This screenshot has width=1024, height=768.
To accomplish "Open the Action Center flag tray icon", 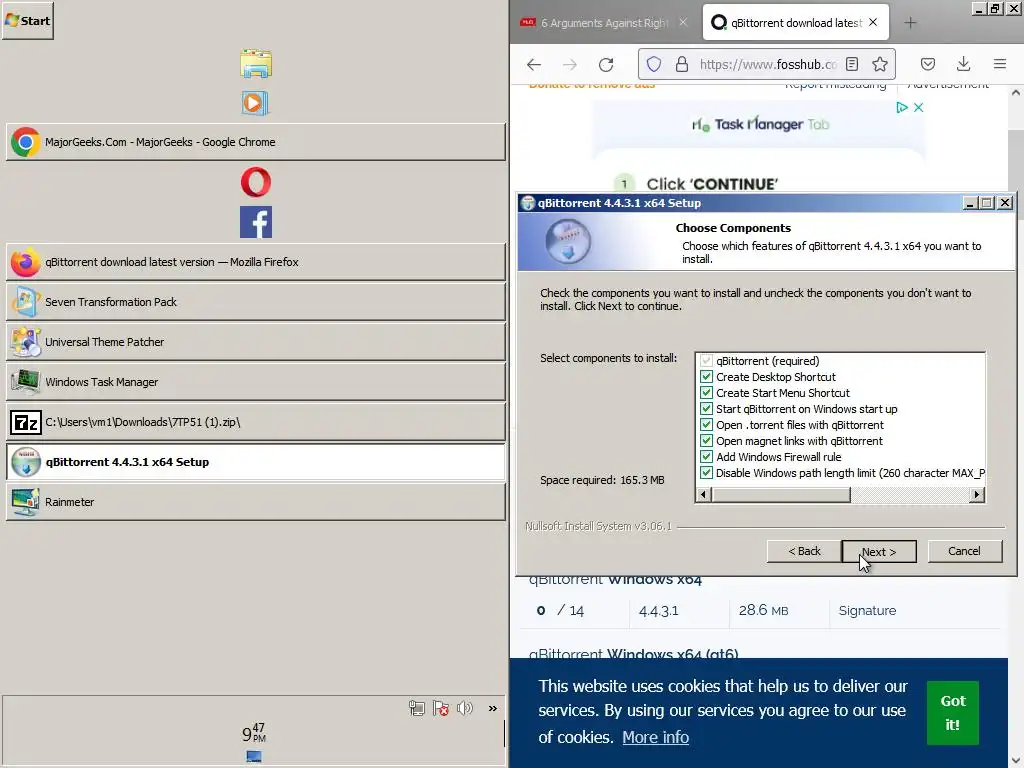I will [441, 708].
